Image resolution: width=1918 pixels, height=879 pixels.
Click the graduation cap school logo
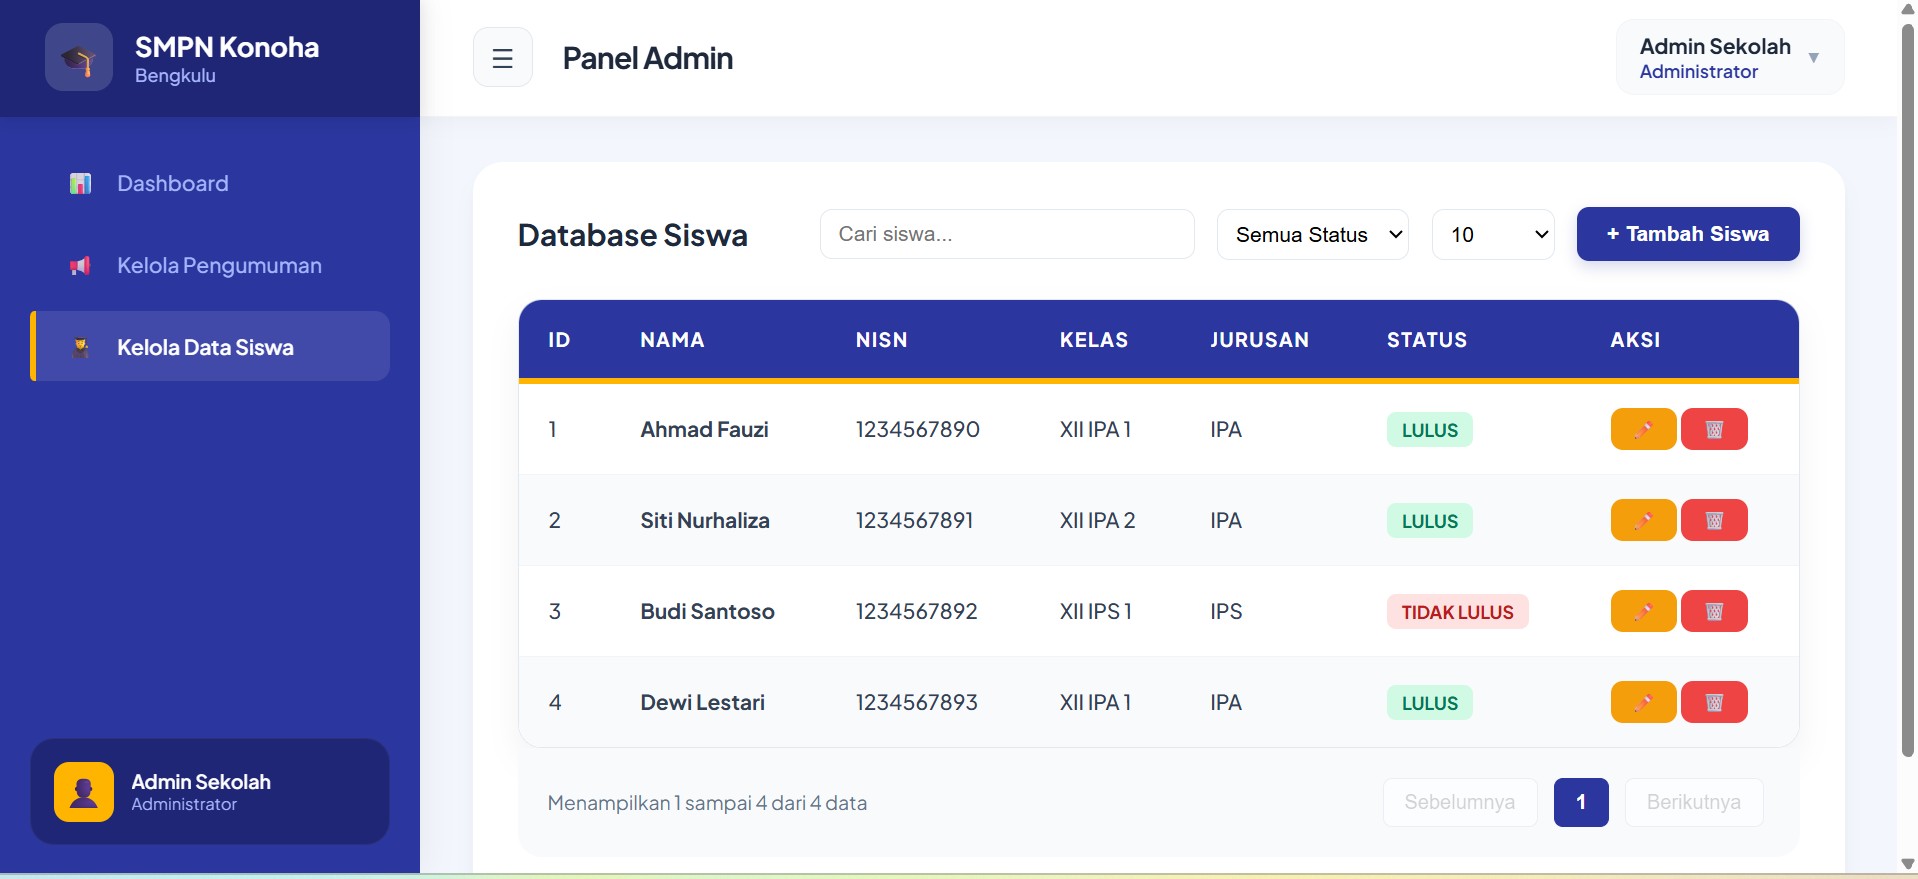pyautogui.click(x=78, y=58)
